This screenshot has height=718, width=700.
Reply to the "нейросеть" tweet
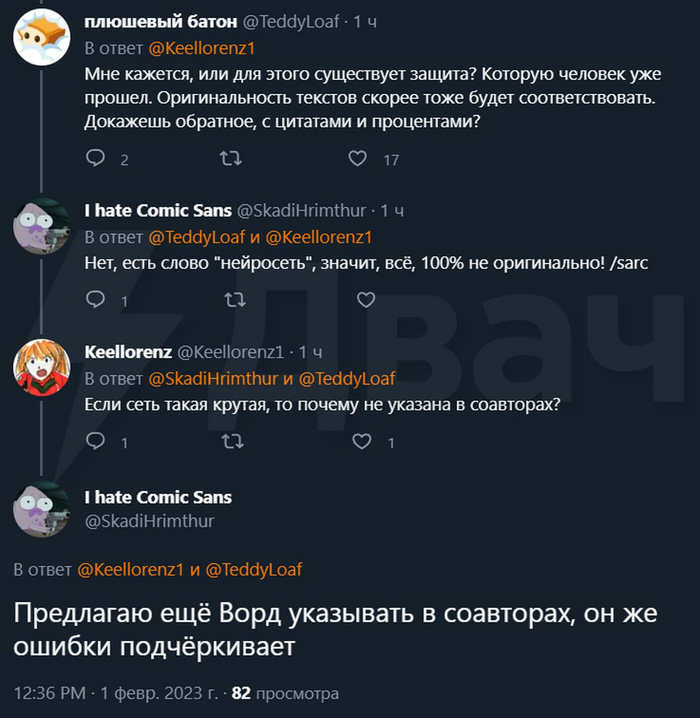[x=96, y=299]
